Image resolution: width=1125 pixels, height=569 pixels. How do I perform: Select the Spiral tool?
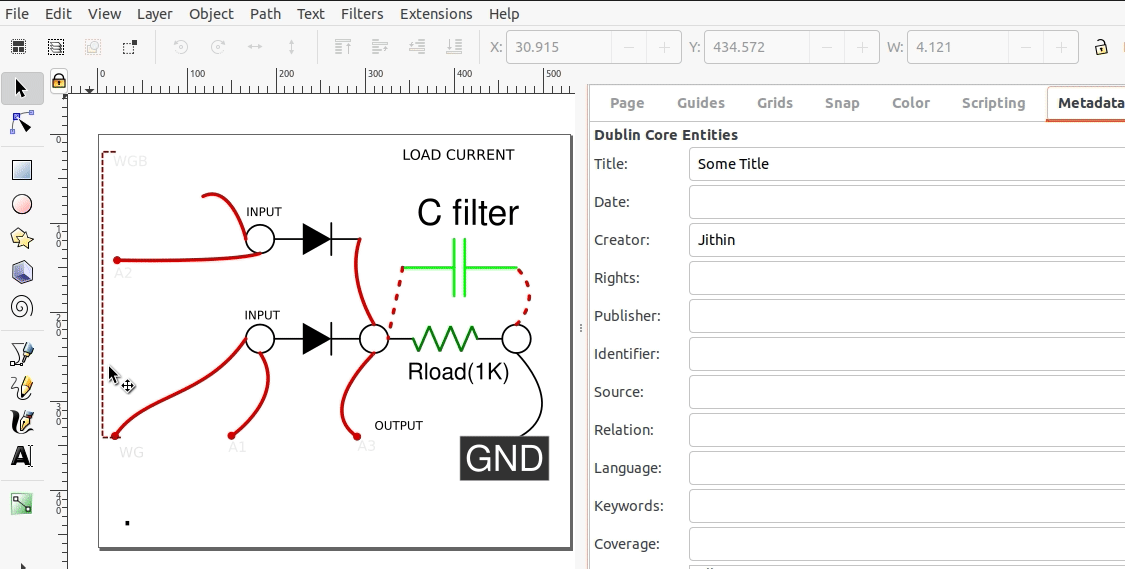21,306
